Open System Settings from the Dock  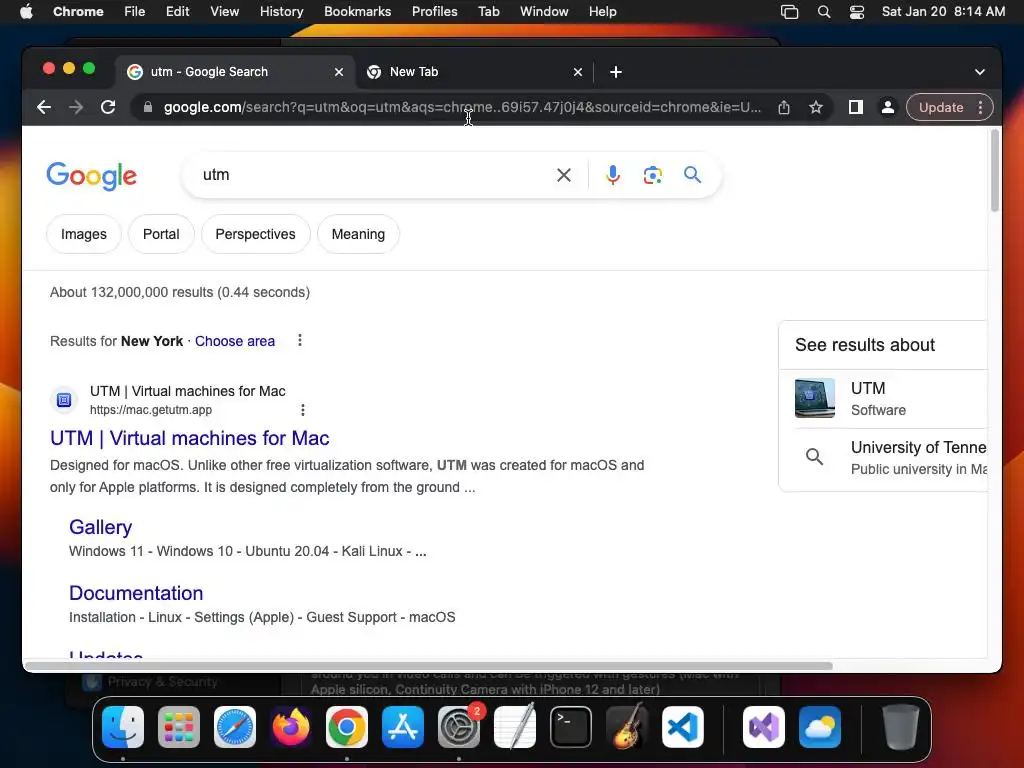click(x=459, y=727)
